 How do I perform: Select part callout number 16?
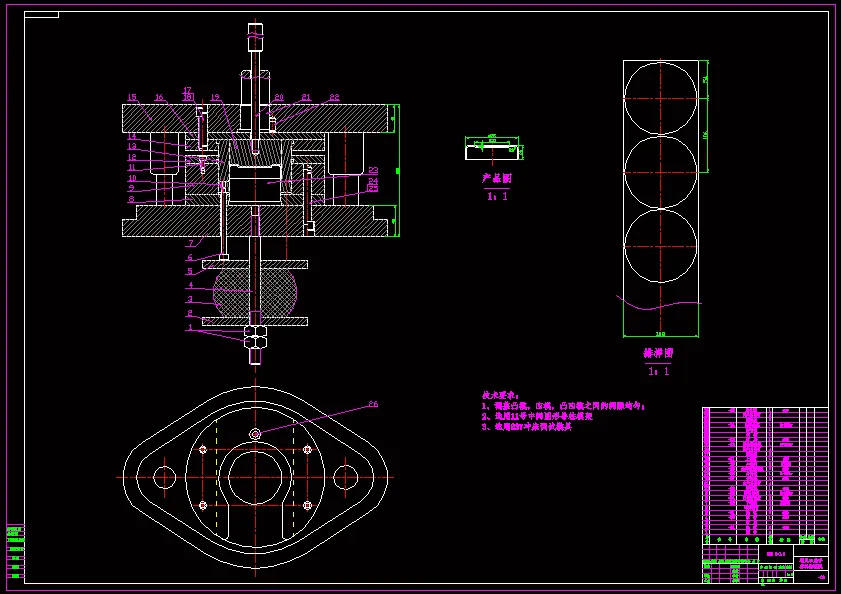(159, 97)
